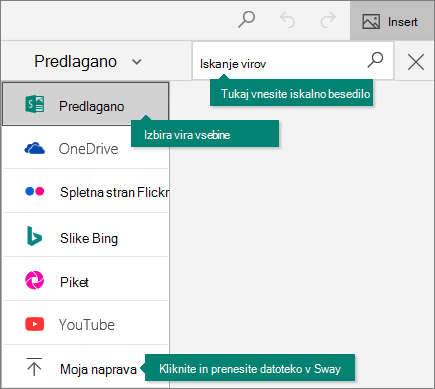Choose Slike Bing source

pyautogui.click(x=86, y=236)
